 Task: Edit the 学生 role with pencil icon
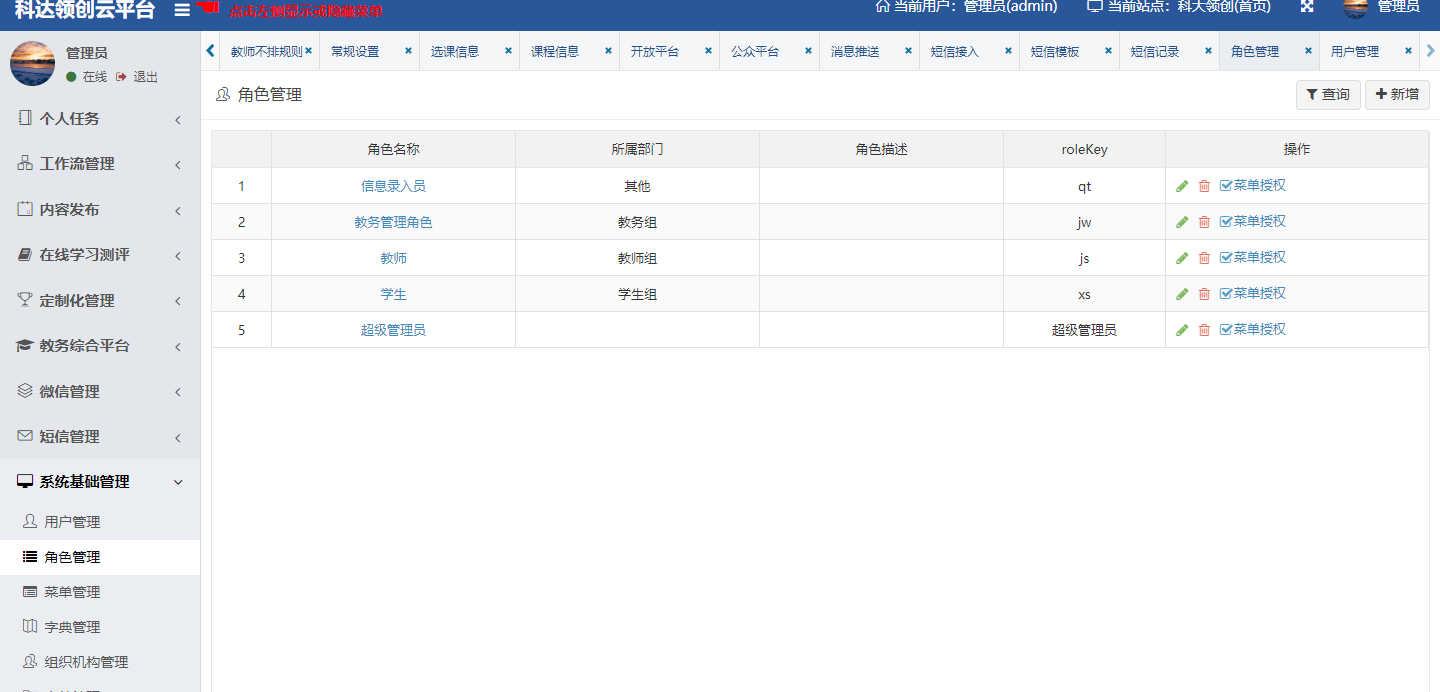coord(1182,294)
